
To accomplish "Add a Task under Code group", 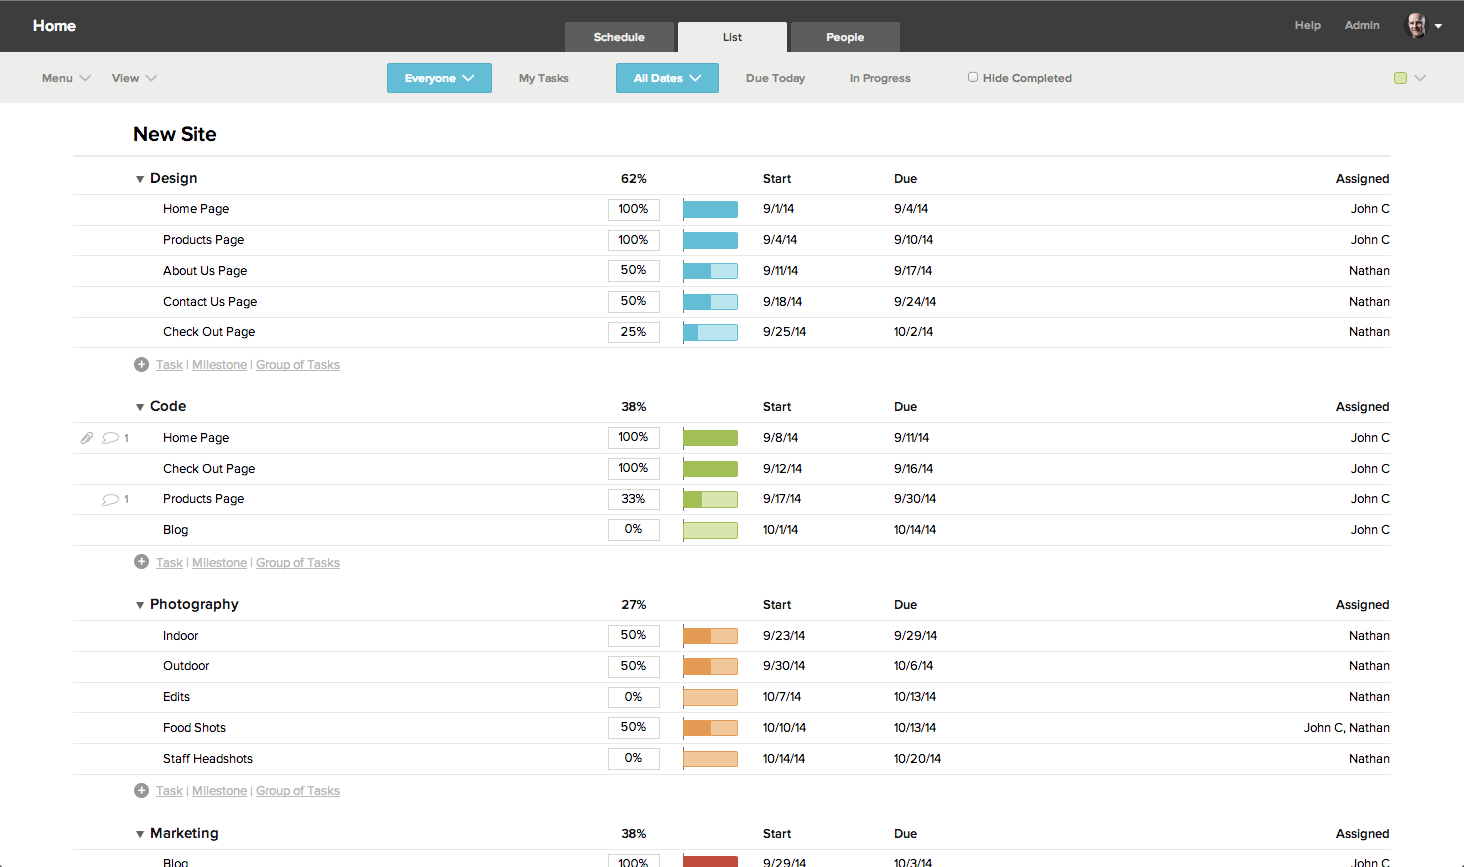I will click(169, 563).
